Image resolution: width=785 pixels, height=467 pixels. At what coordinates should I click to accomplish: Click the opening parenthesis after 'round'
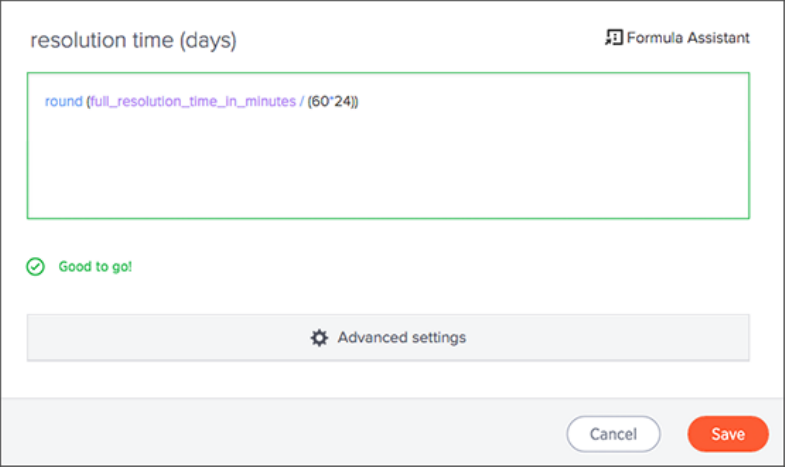(x=88, y=102)
